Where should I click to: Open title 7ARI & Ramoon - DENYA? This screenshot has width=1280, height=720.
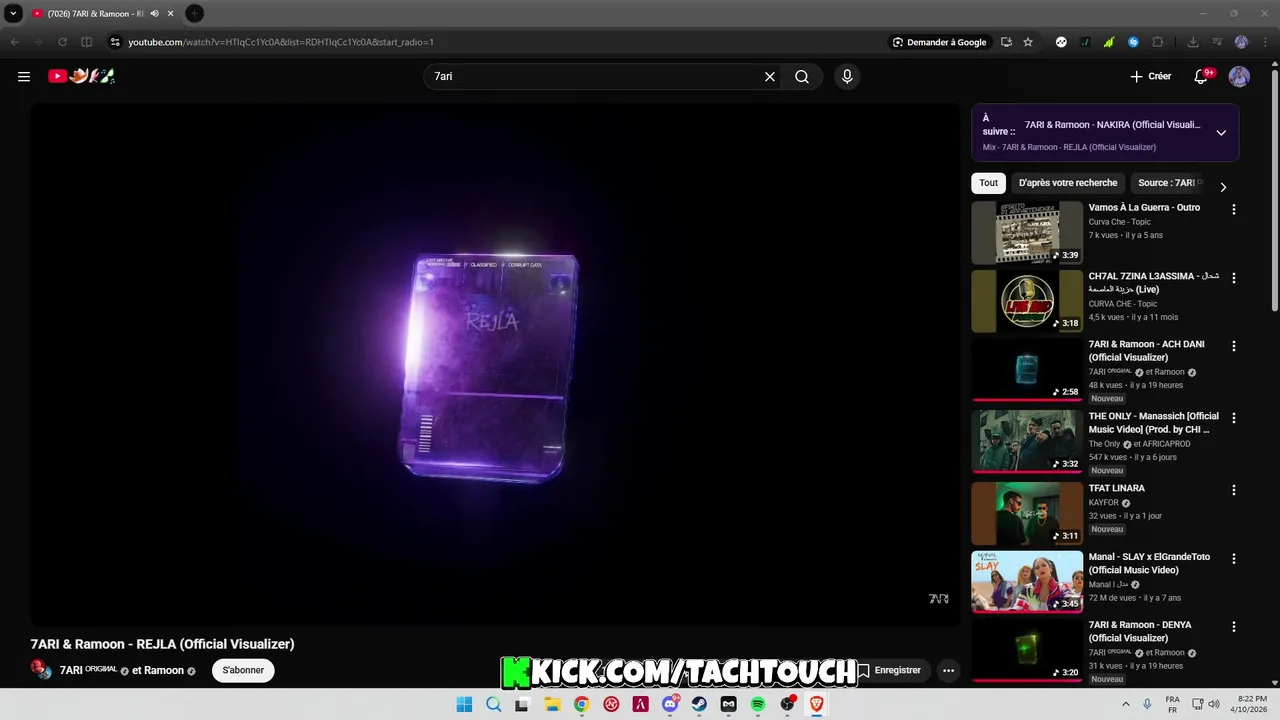1140,631
